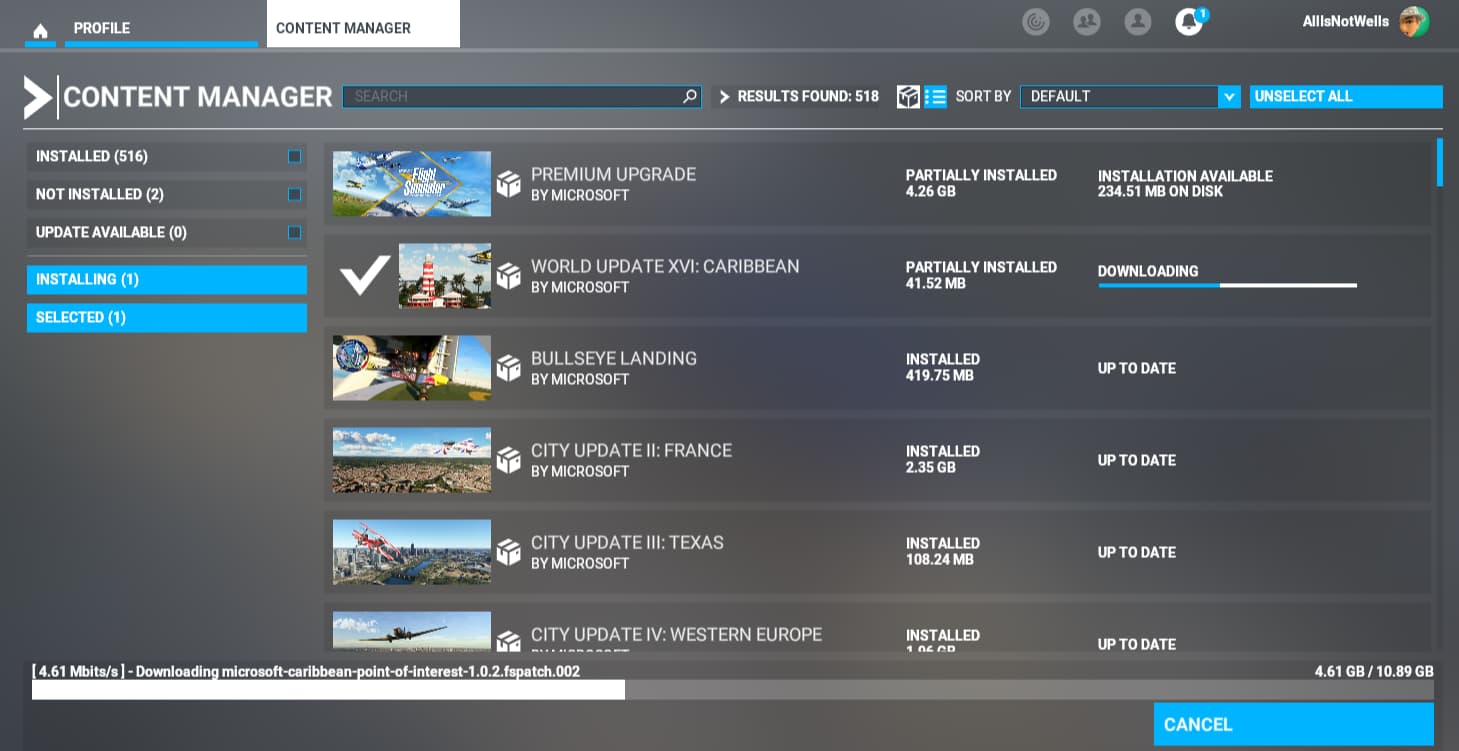Open the notification bell with badge
The width and height of the screenshot is (1459, 751).
click(x=1189, y=20)
